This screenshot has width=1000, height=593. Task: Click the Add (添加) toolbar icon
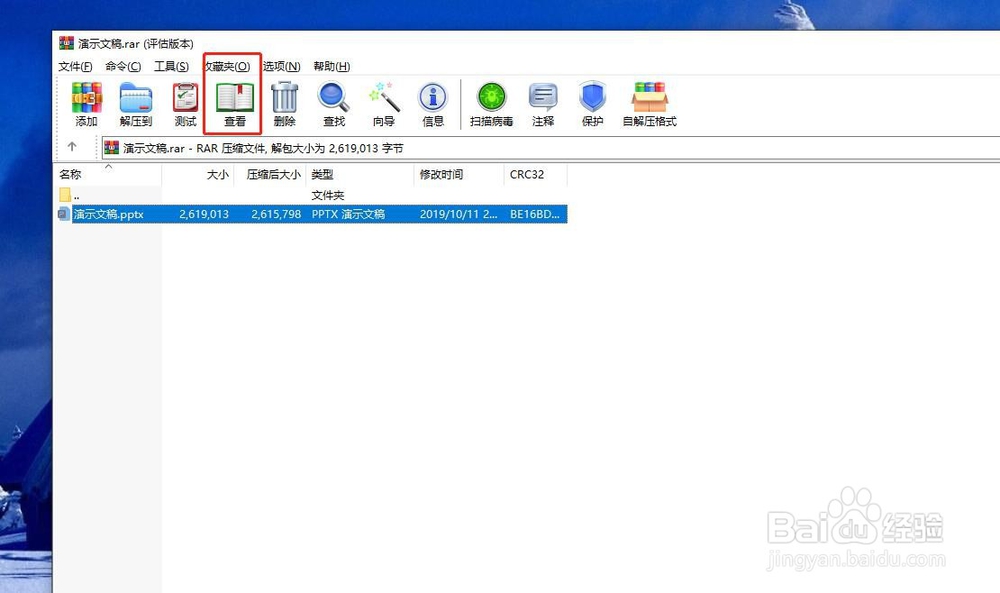click(x=86, y=104)
